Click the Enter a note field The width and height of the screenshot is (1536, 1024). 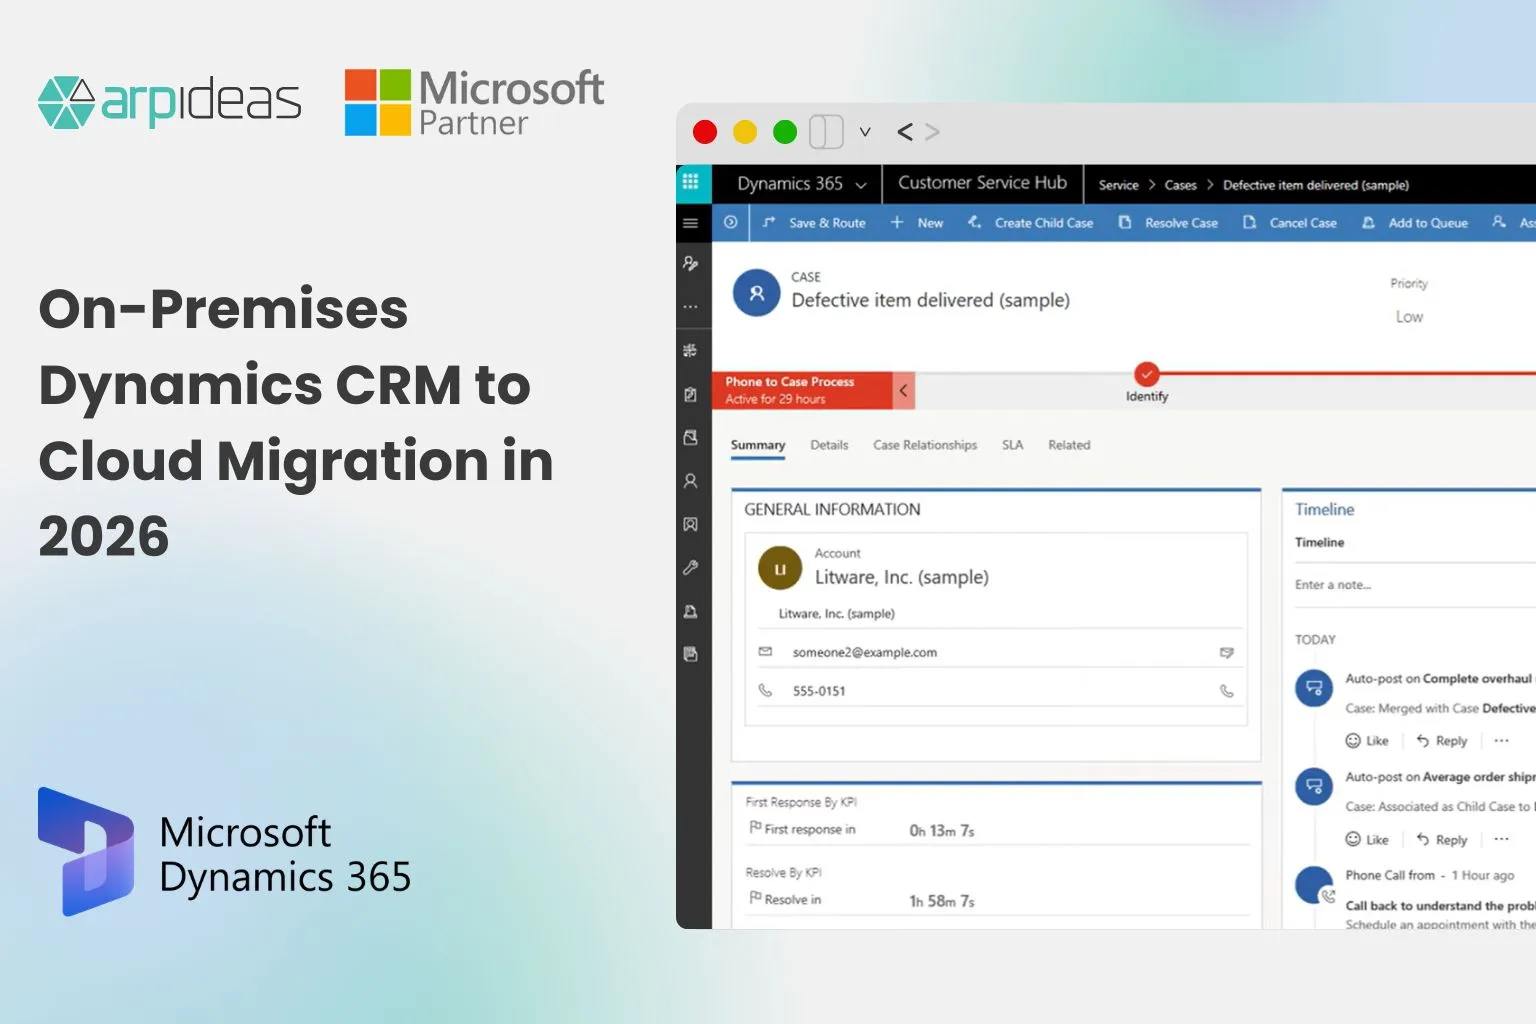[x=1415, y=585]
